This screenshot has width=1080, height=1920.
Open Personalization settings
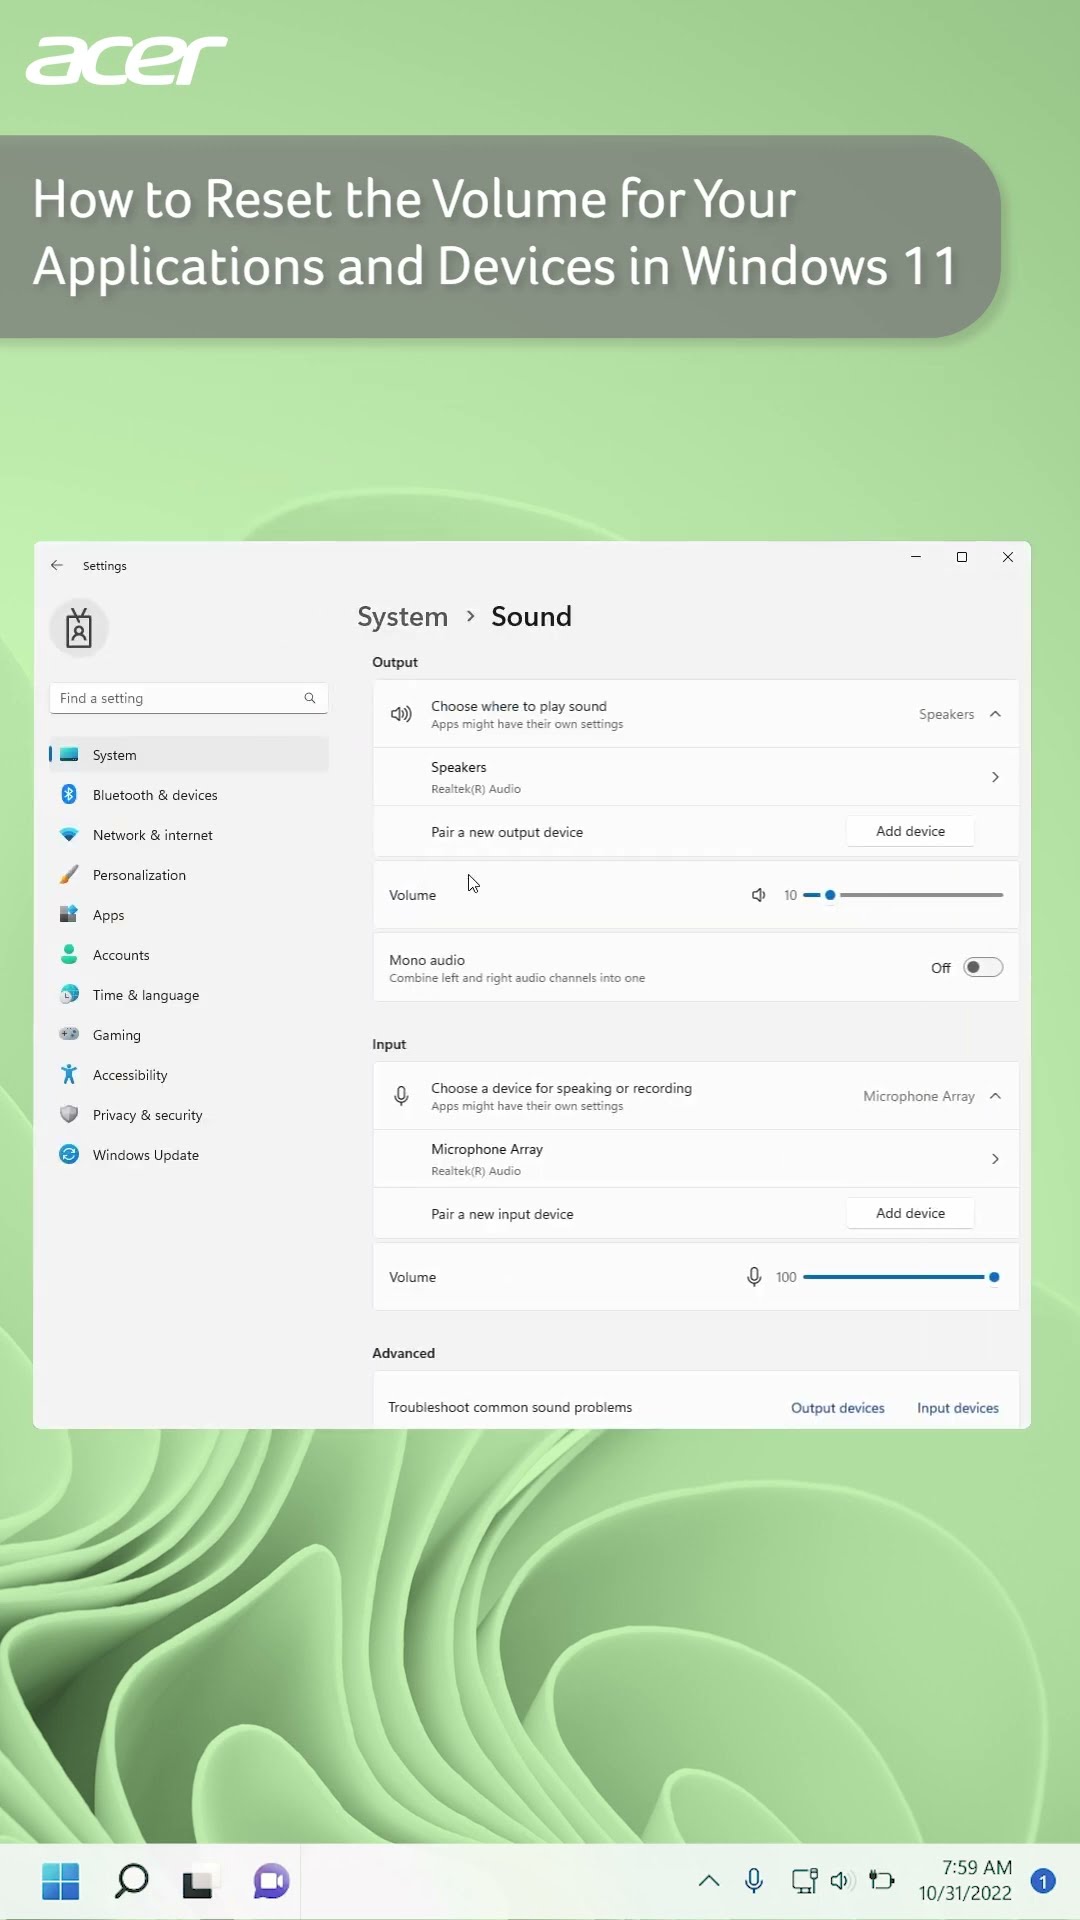(189, 875)
